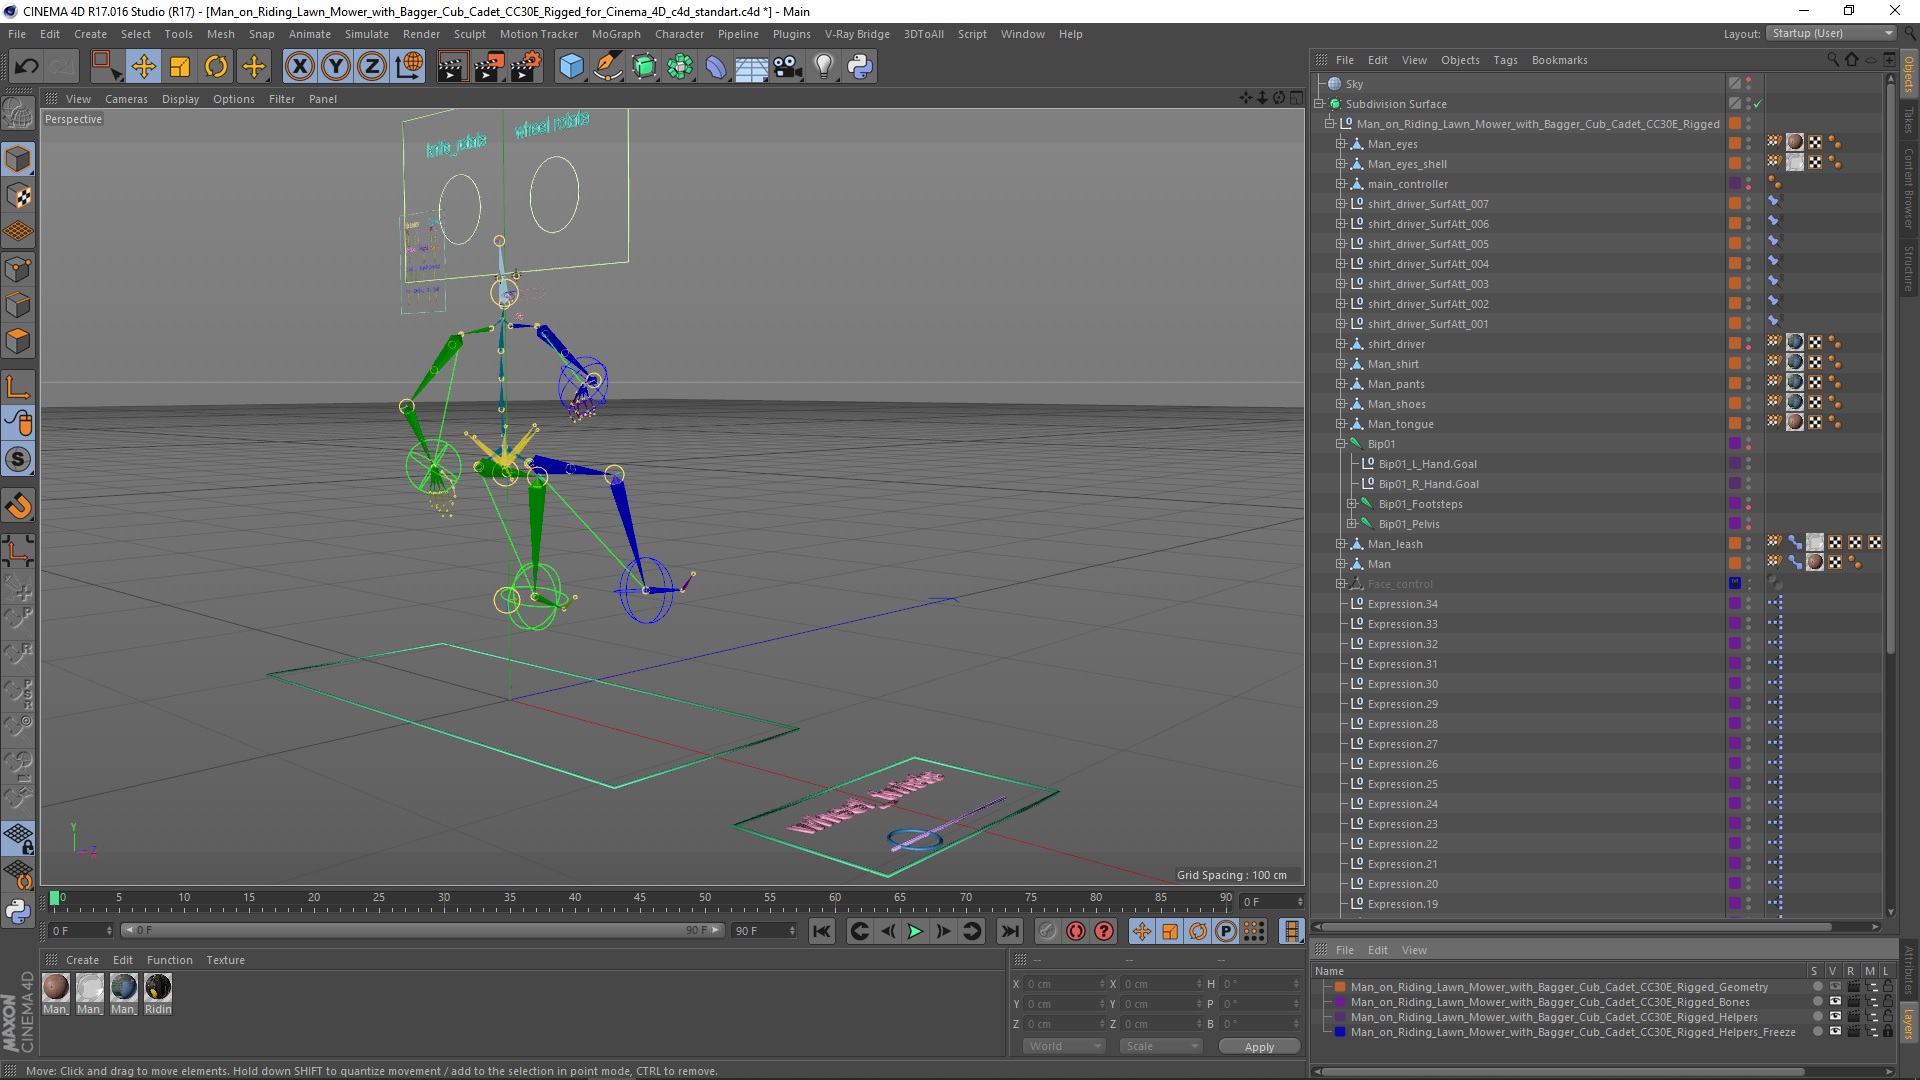1920x1080 pixels.
Task: Select the Move tool in top toolbar
Action: click(x=143, y=67)
